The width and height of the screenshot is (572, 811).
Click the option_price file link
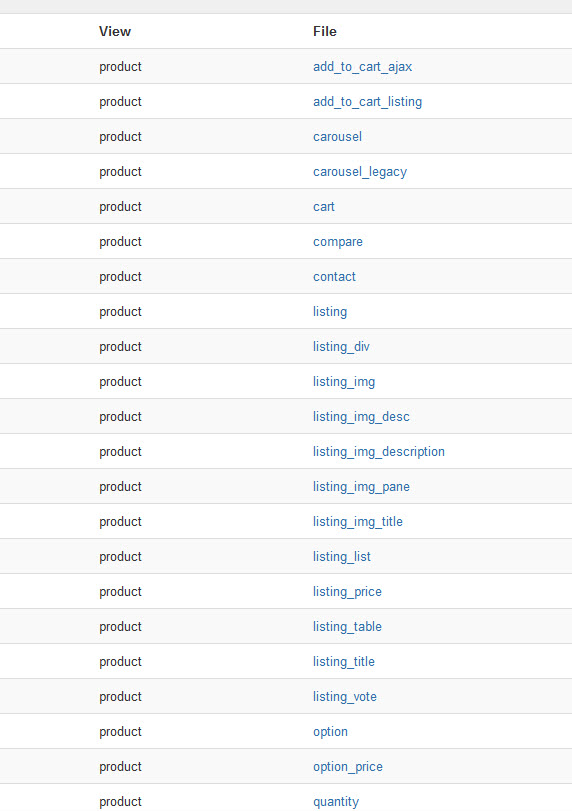click(348, 767)
